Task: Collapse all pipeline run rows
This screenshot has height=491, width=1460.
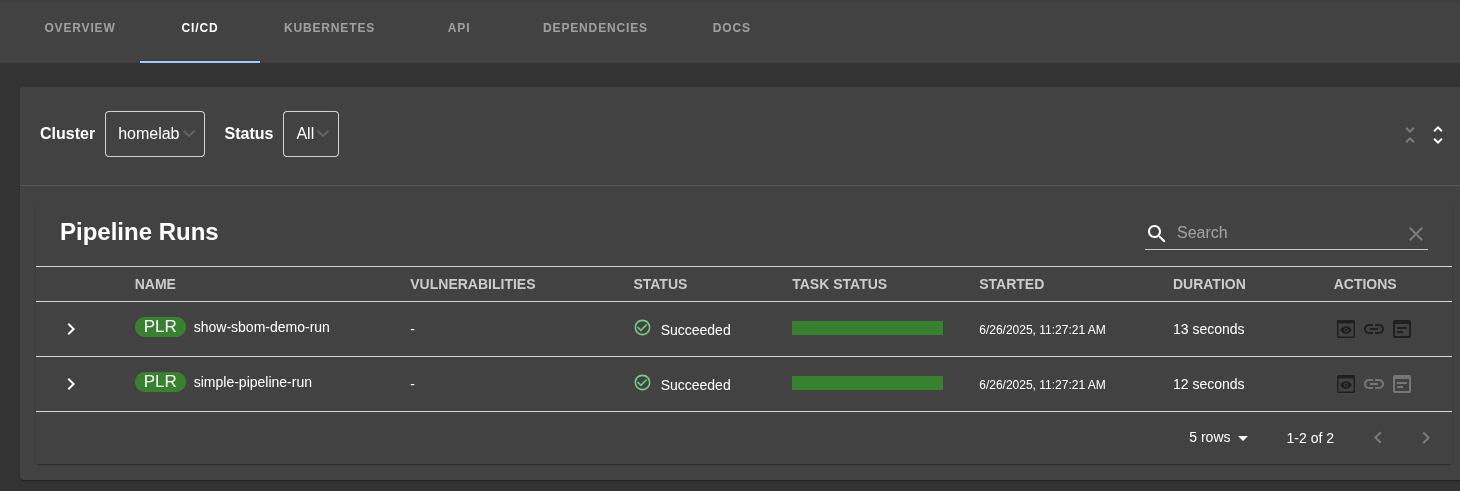Action: pyautogui.click(x=1410, y=134)
